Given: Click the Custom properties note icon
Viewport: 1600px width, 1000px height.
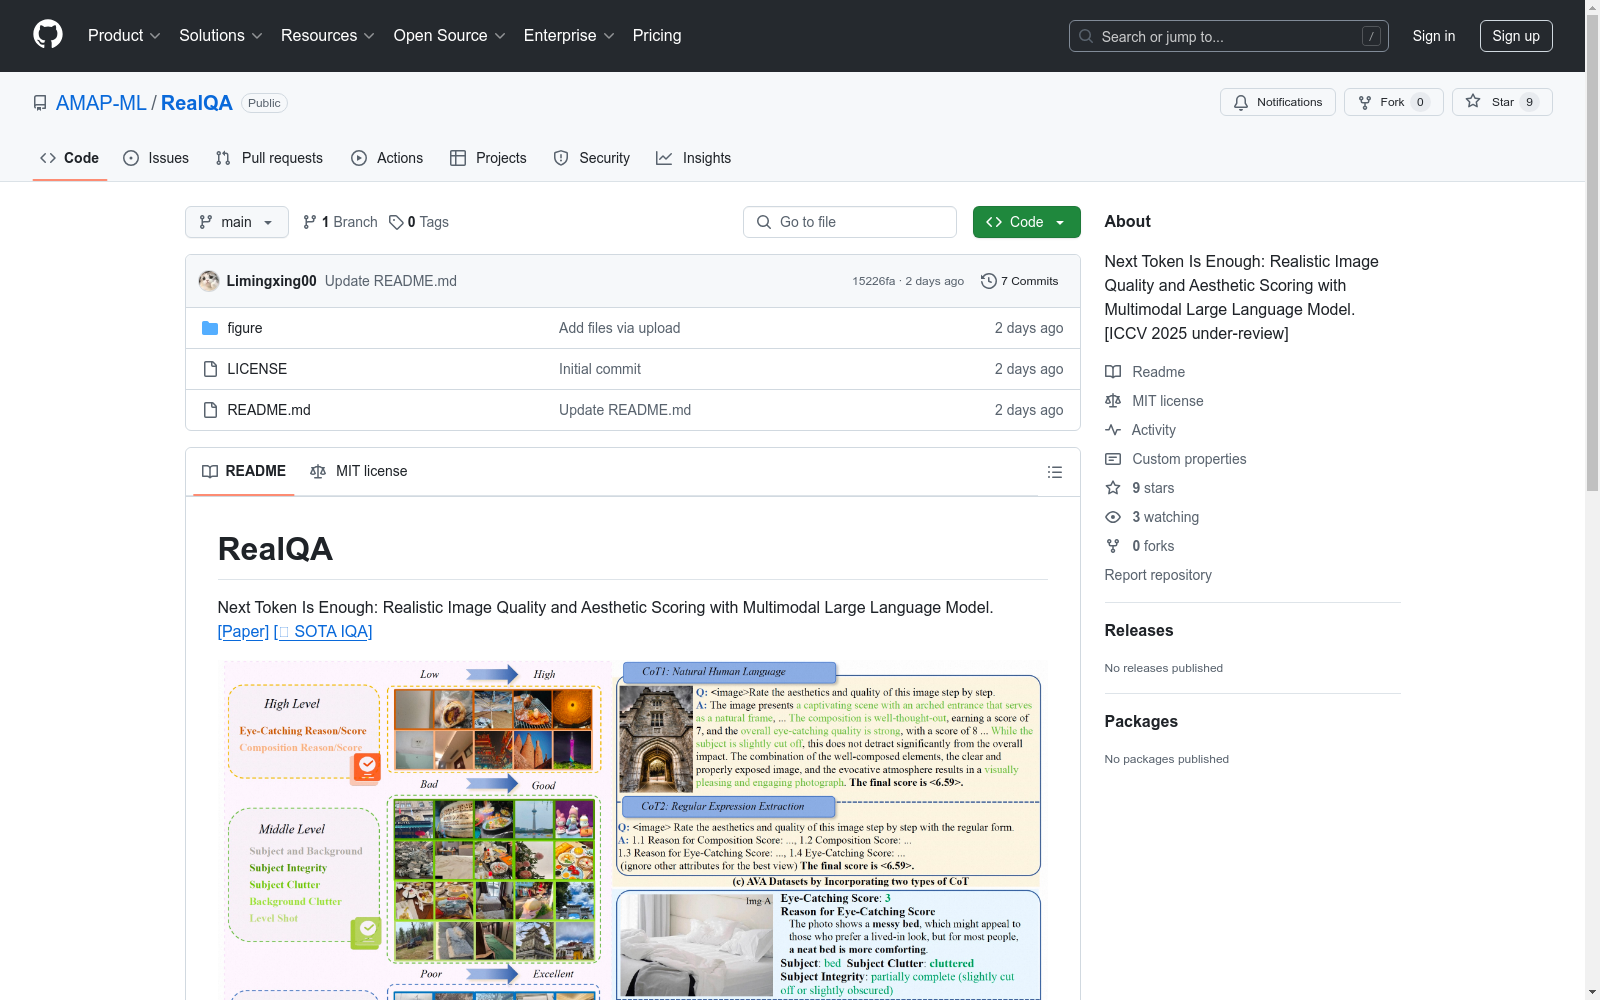Looking at the screenshot, I should pyautogui.click(x=1113, y=459).
